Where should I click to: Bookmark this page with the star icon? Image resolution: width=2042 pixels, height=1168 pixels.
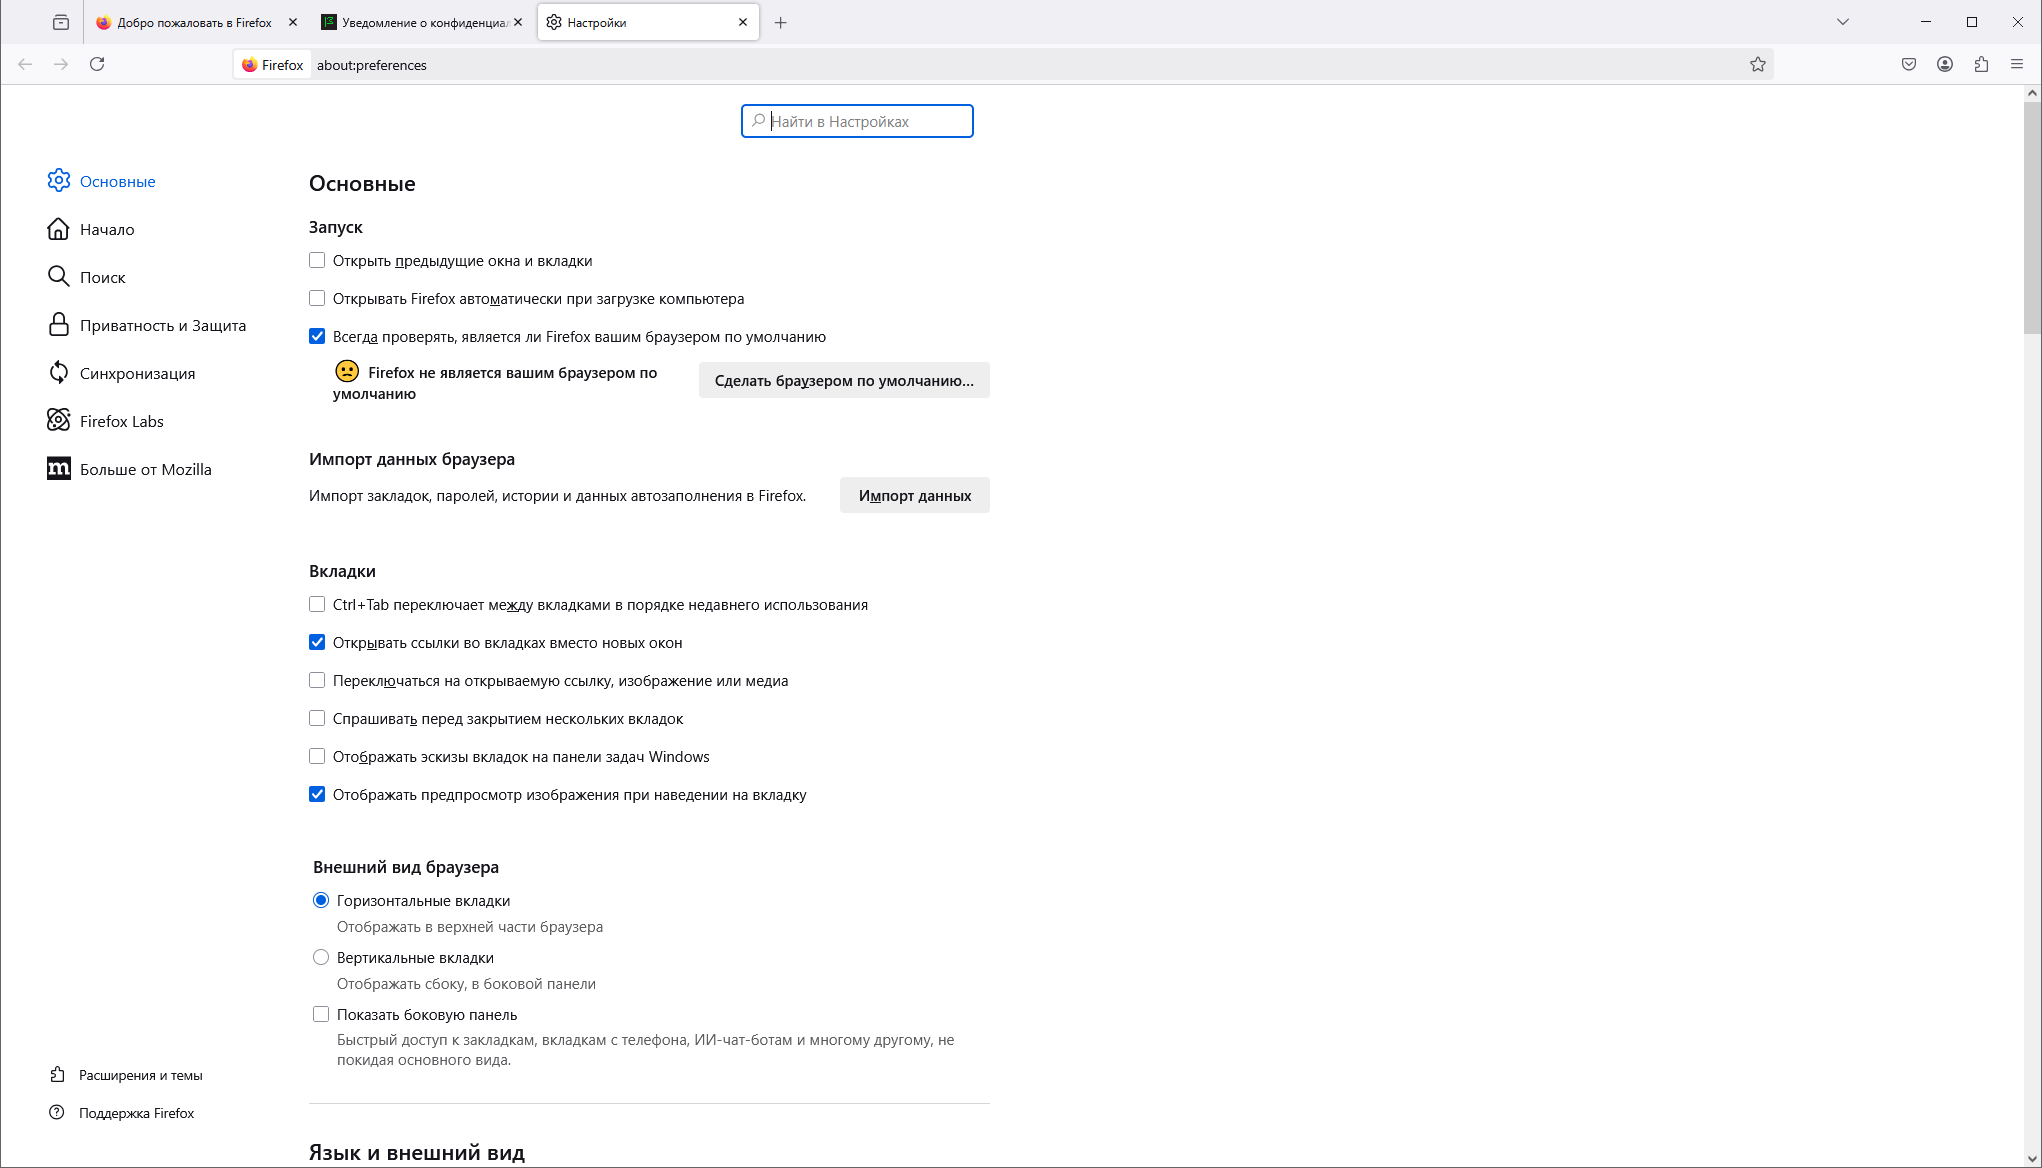(1758, 64)
